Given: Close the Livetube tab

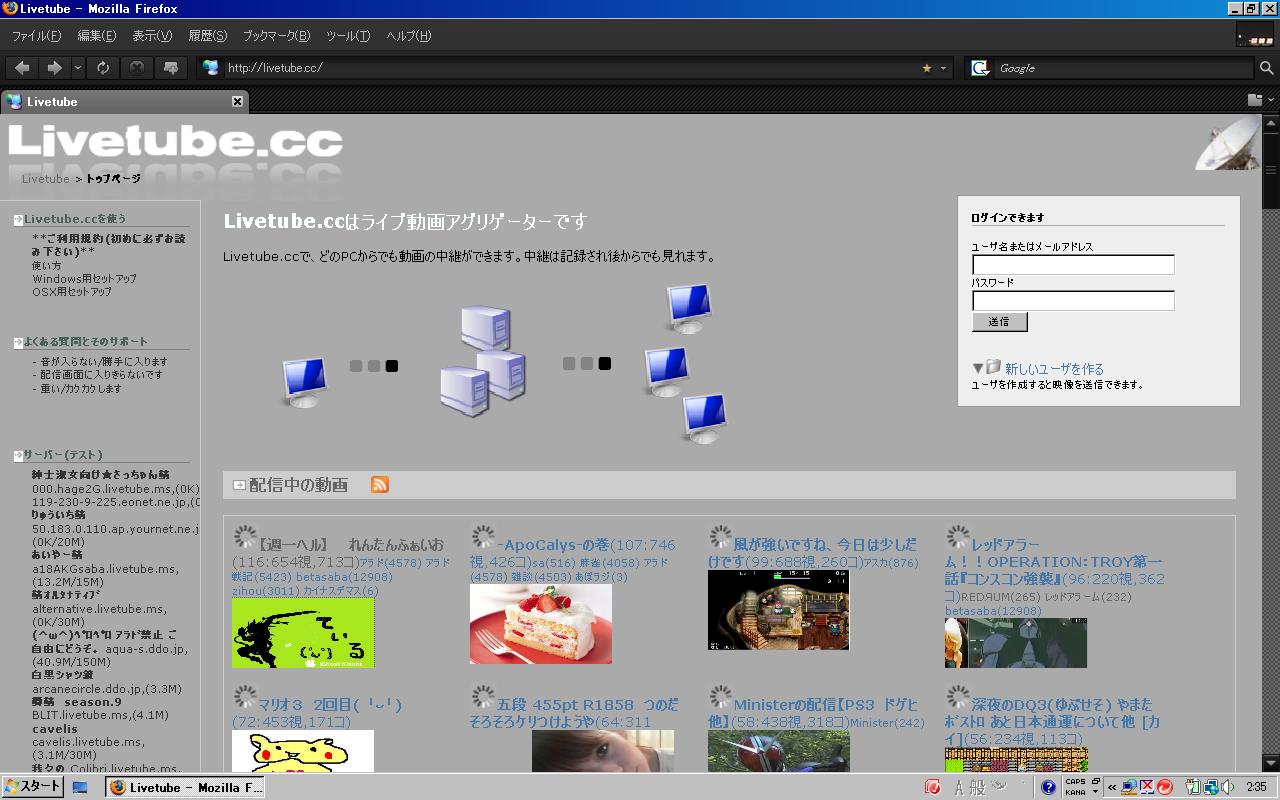Looking at the screenshot, I should (x=237, y=101).
